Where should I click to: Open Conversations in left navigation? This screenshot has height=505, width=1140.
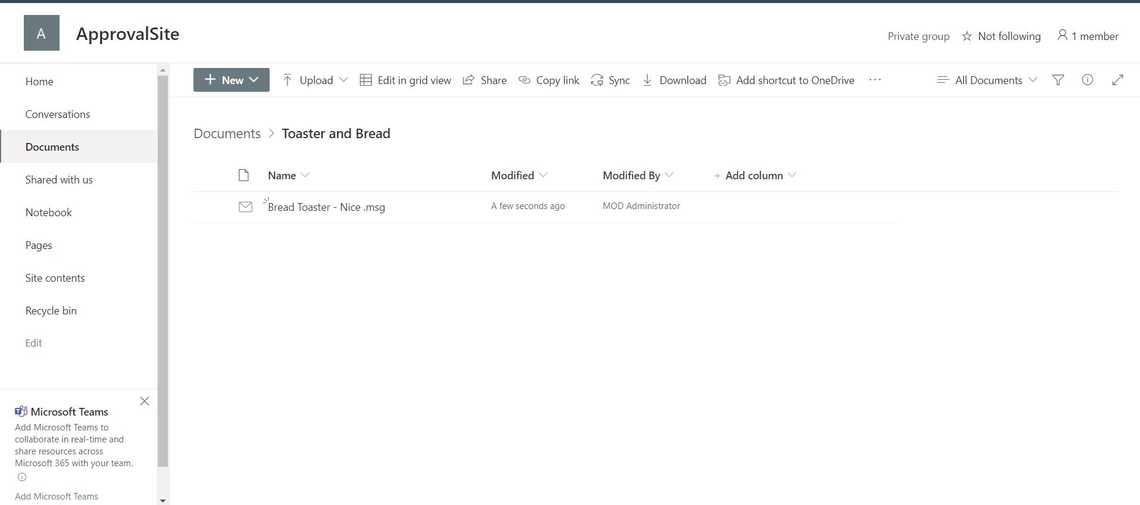pos(57,114)
